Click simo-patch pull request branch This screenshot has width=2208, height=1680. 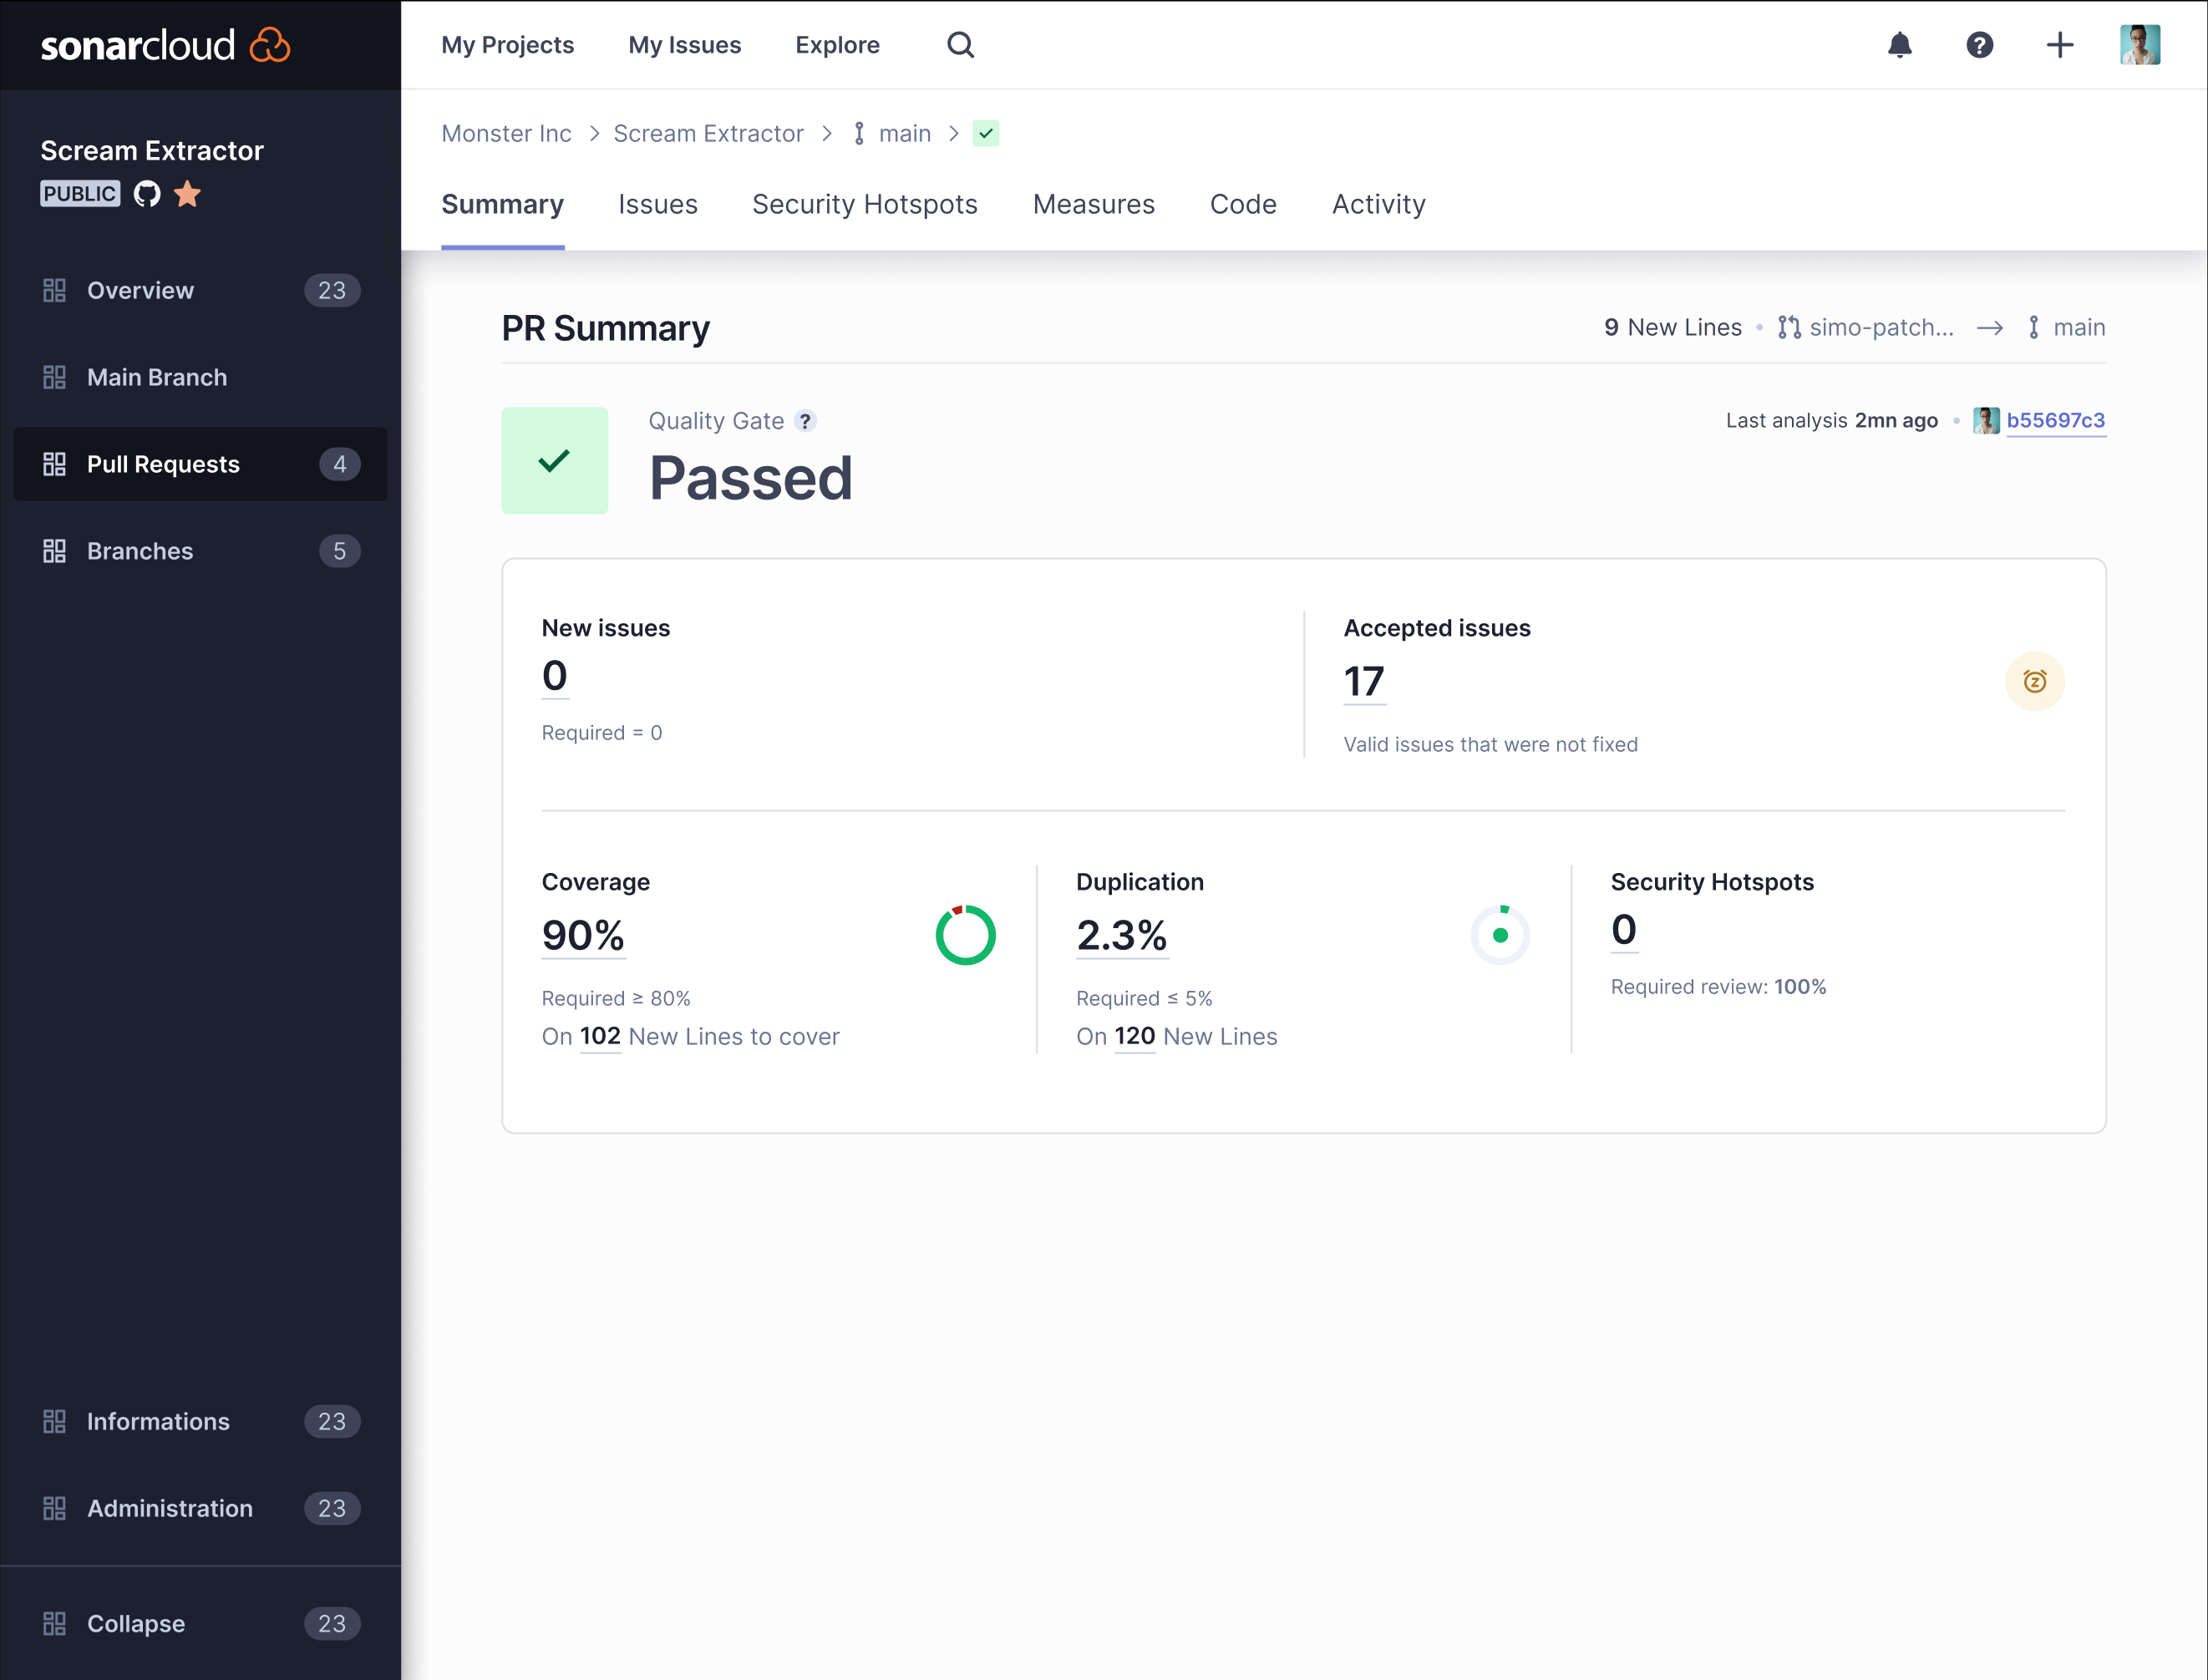1881,327
